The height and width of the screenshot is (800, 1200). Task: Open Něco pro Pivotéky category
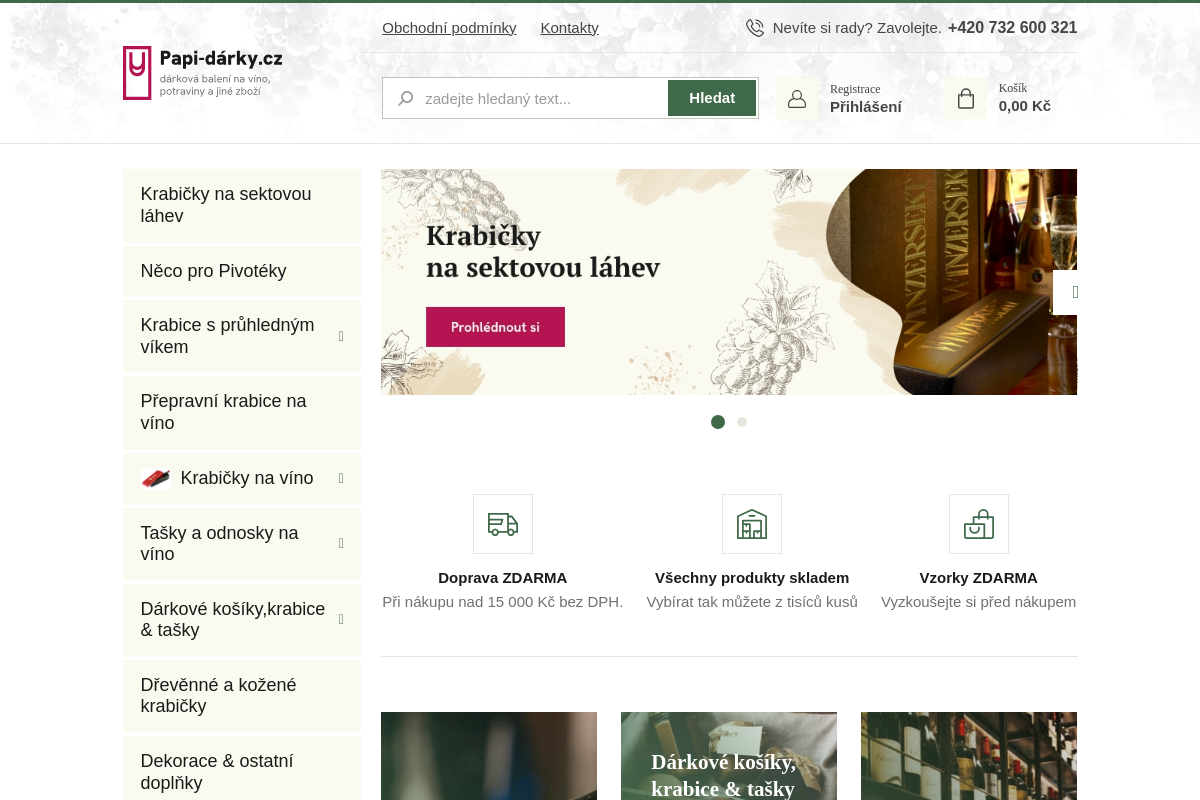point(214,271)
